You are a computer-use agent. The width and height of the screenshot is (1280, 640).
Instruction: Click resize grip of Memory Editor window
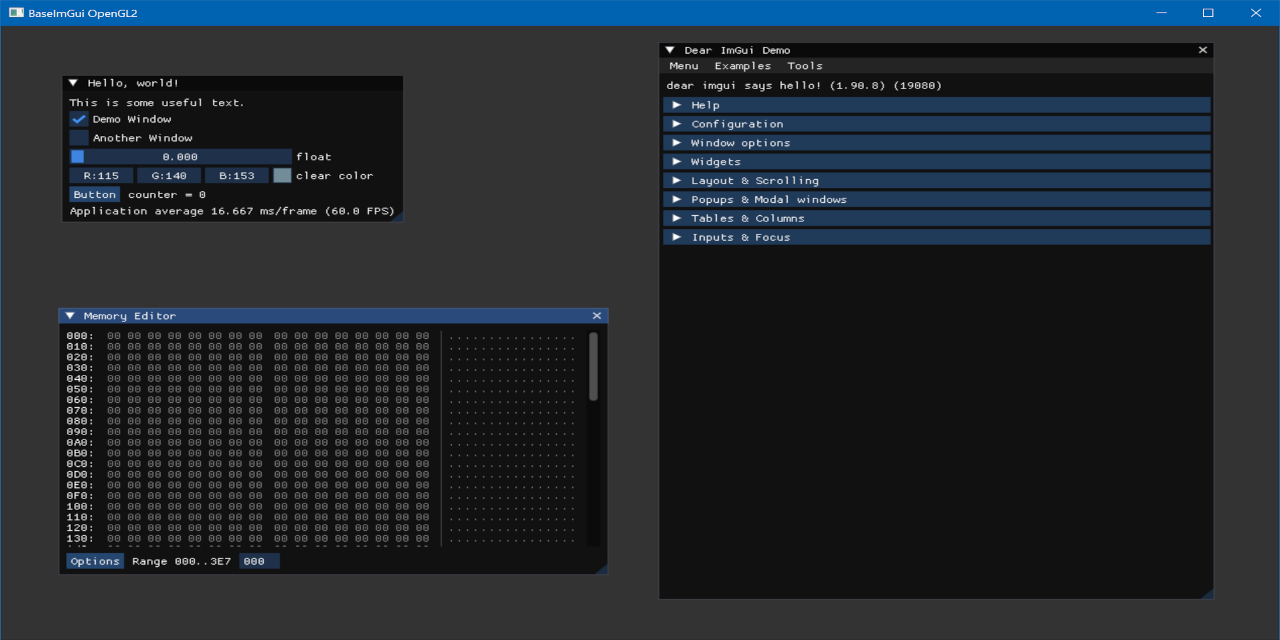tap(601, 568)
